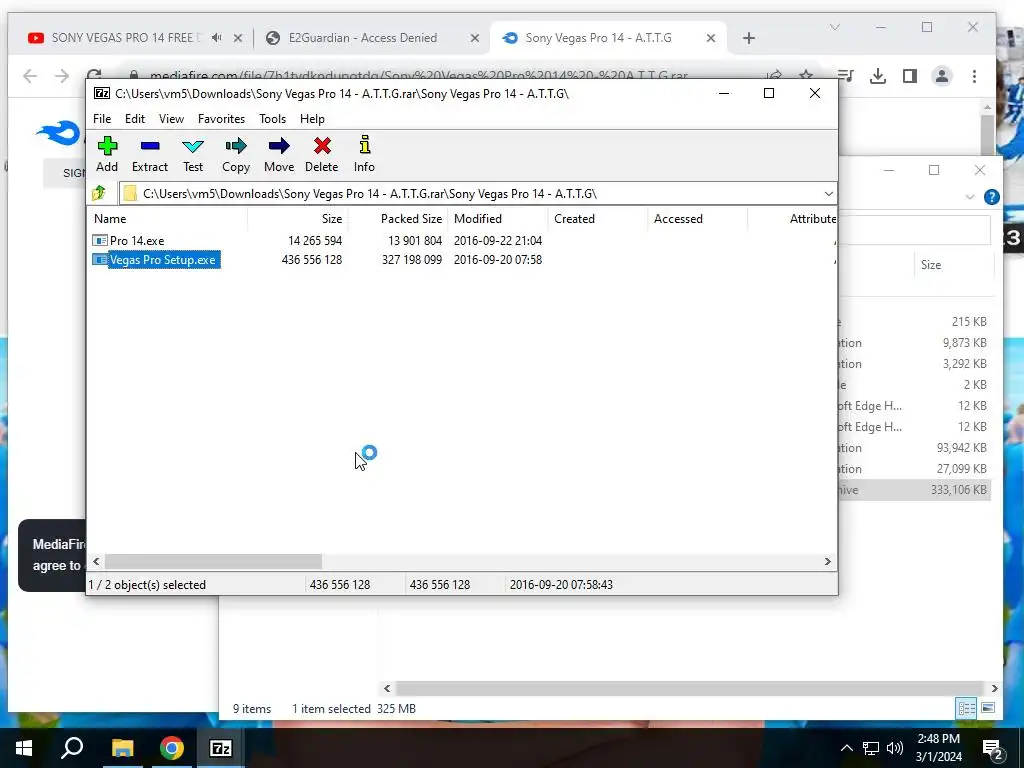Click the Pro 14.exe file icon
Viewport: 1024px width, 768px height.
pos(100,240)
